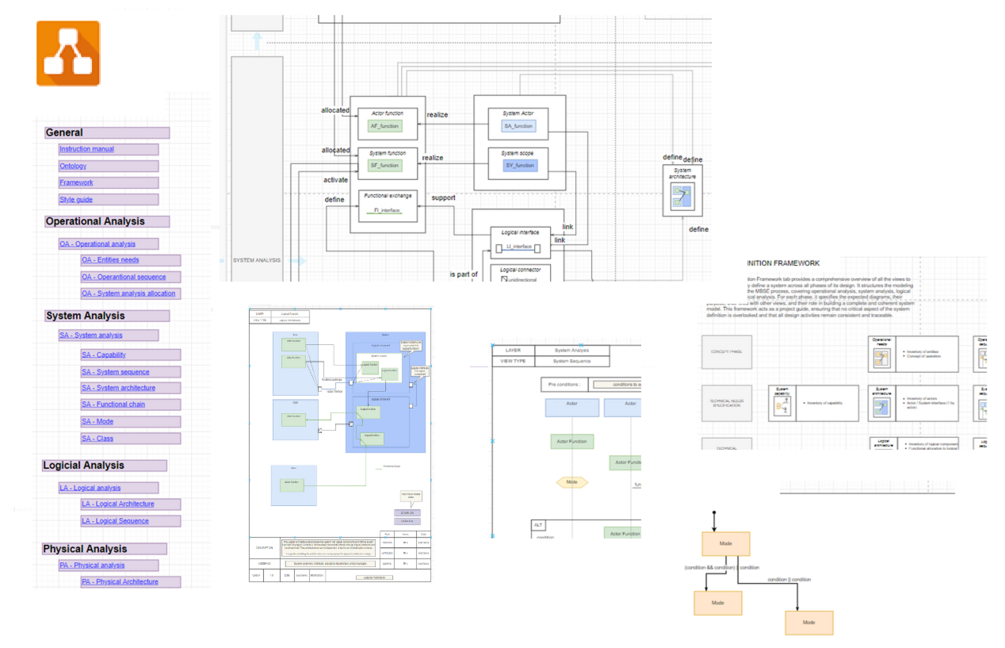1005x648 pixels.
Task: Select the Logicial Analysis heading
Action: (104, 465)
